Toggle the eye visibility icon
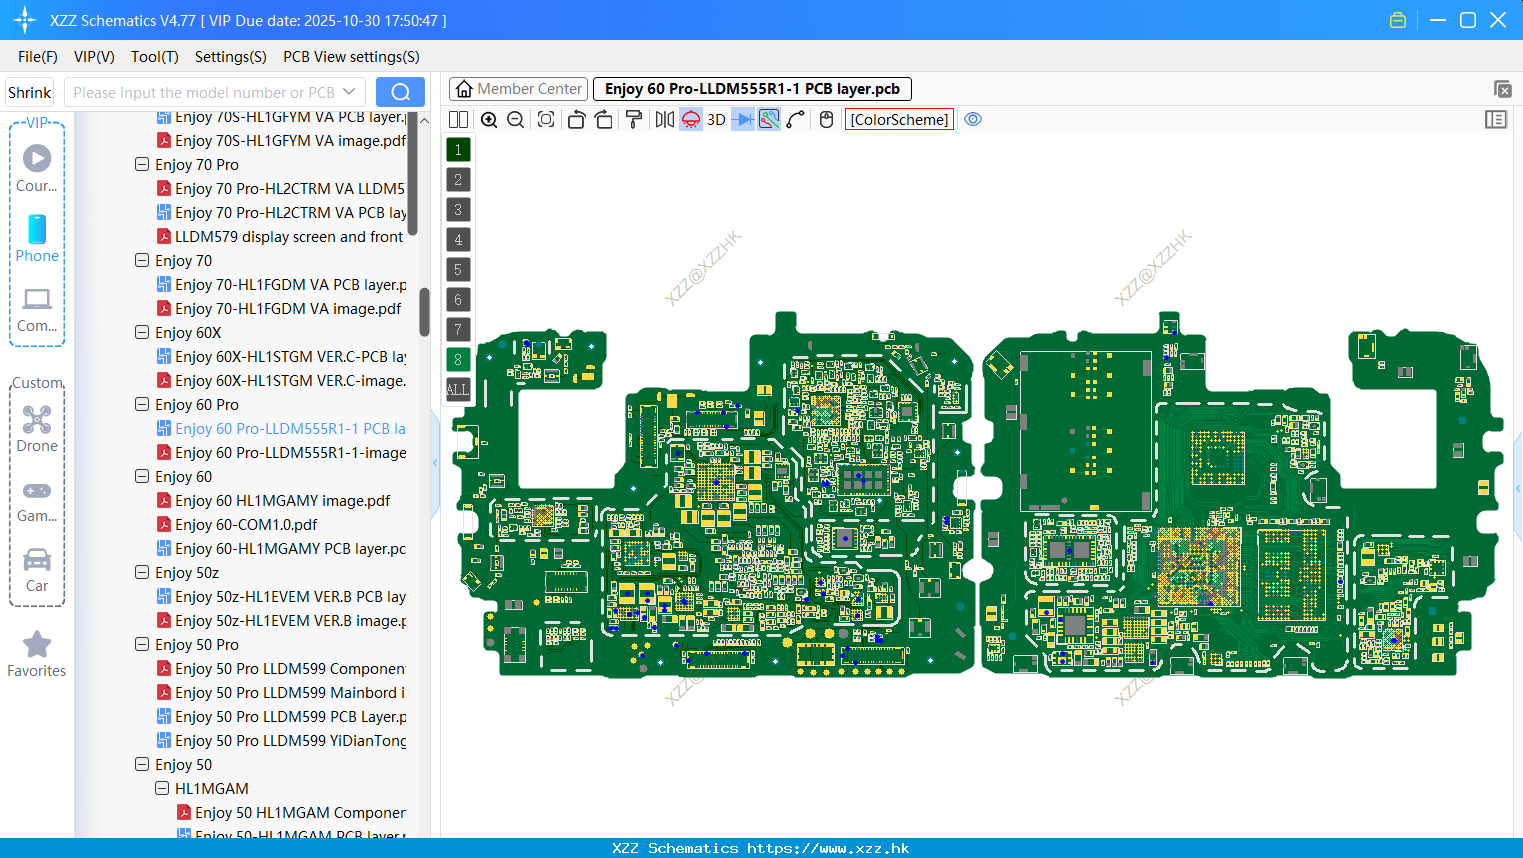The image size is (1523, 858). (973, 119)
